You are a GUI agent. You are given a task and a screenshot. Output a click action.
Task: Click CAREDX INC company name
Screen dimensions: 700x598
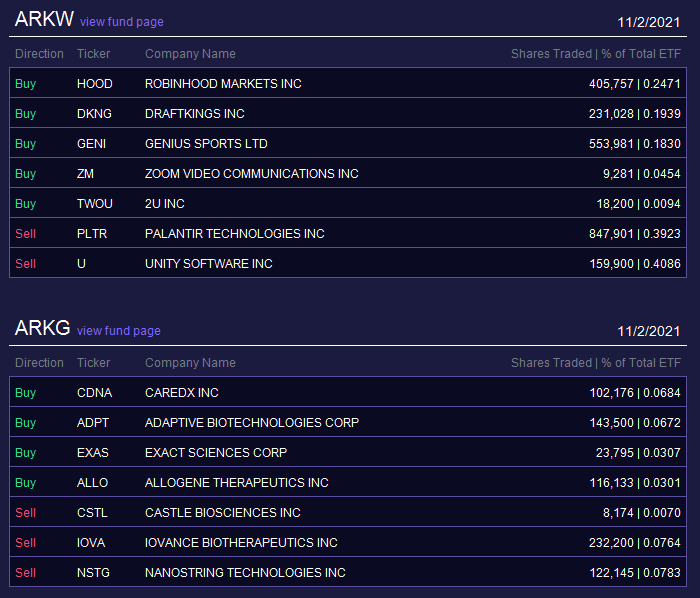(x=182, y=393)
